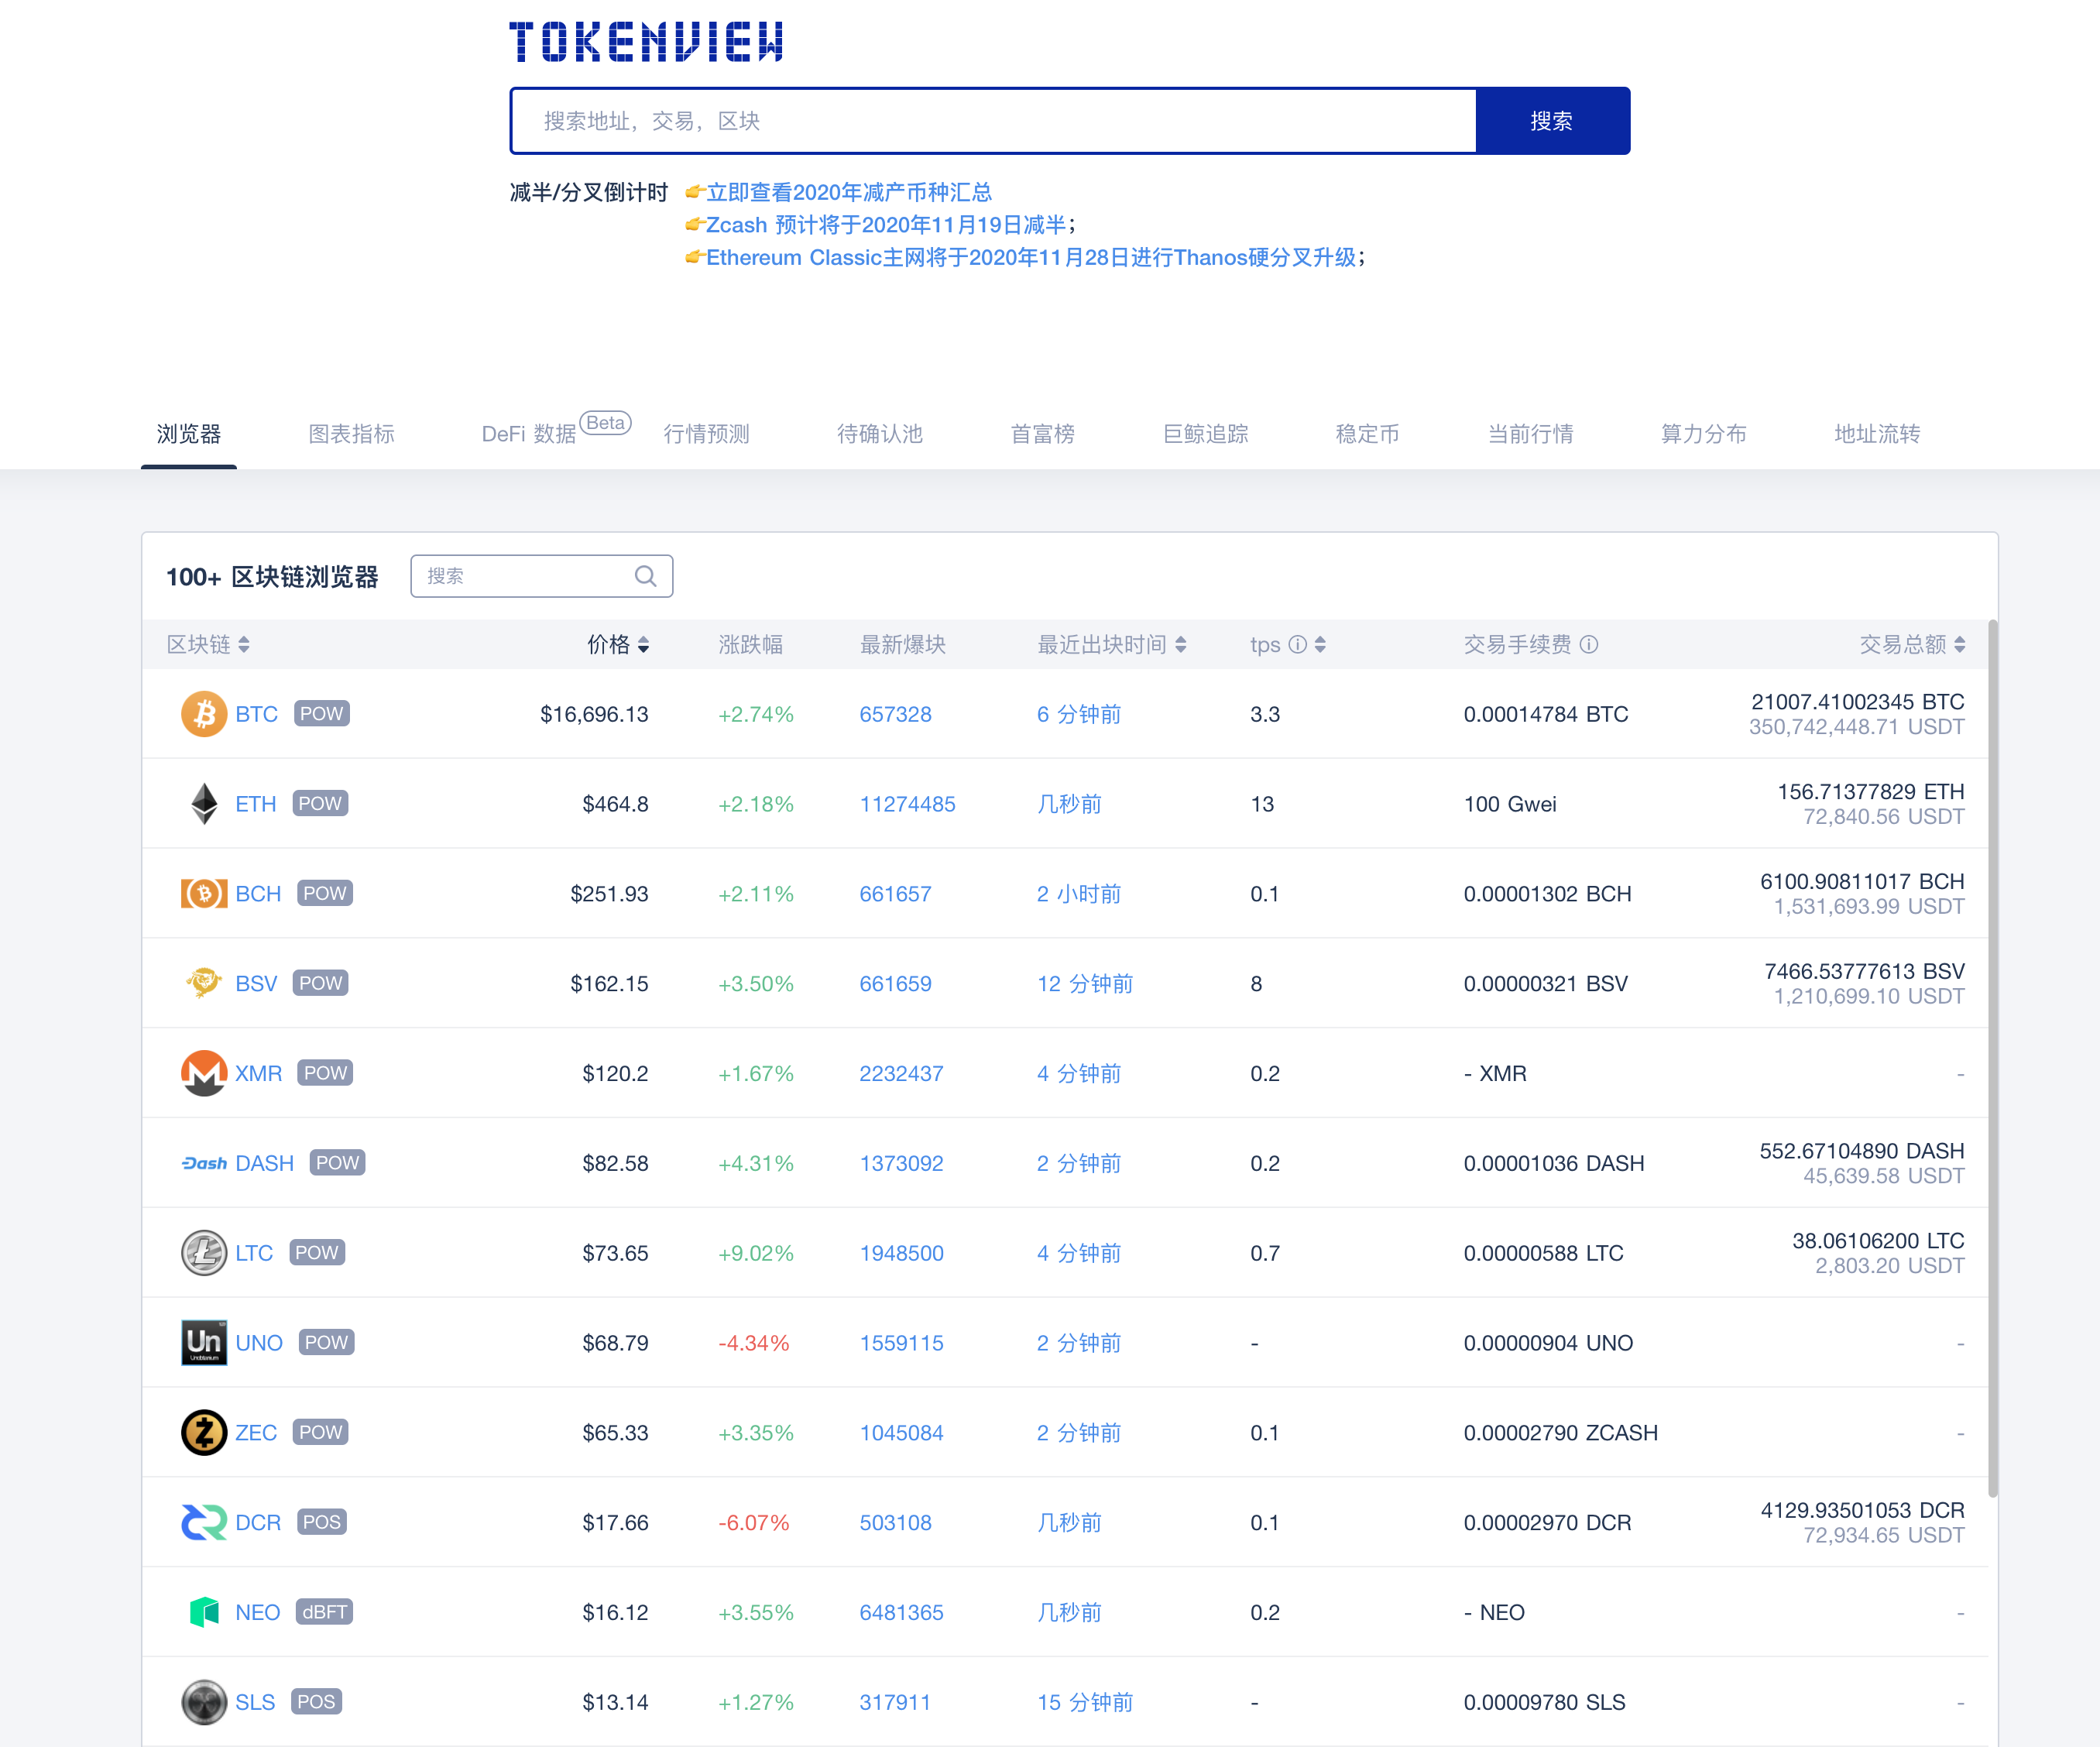Click the main address/transaction search field
The width and height of the screenshot is (2100, 1747).
click(994, 121)
